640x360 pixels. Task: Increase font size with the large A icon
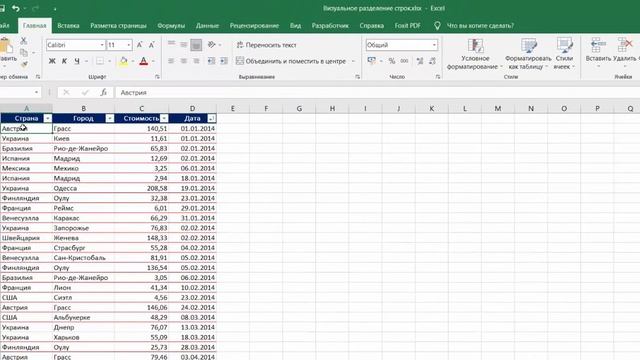click(140, 45)
